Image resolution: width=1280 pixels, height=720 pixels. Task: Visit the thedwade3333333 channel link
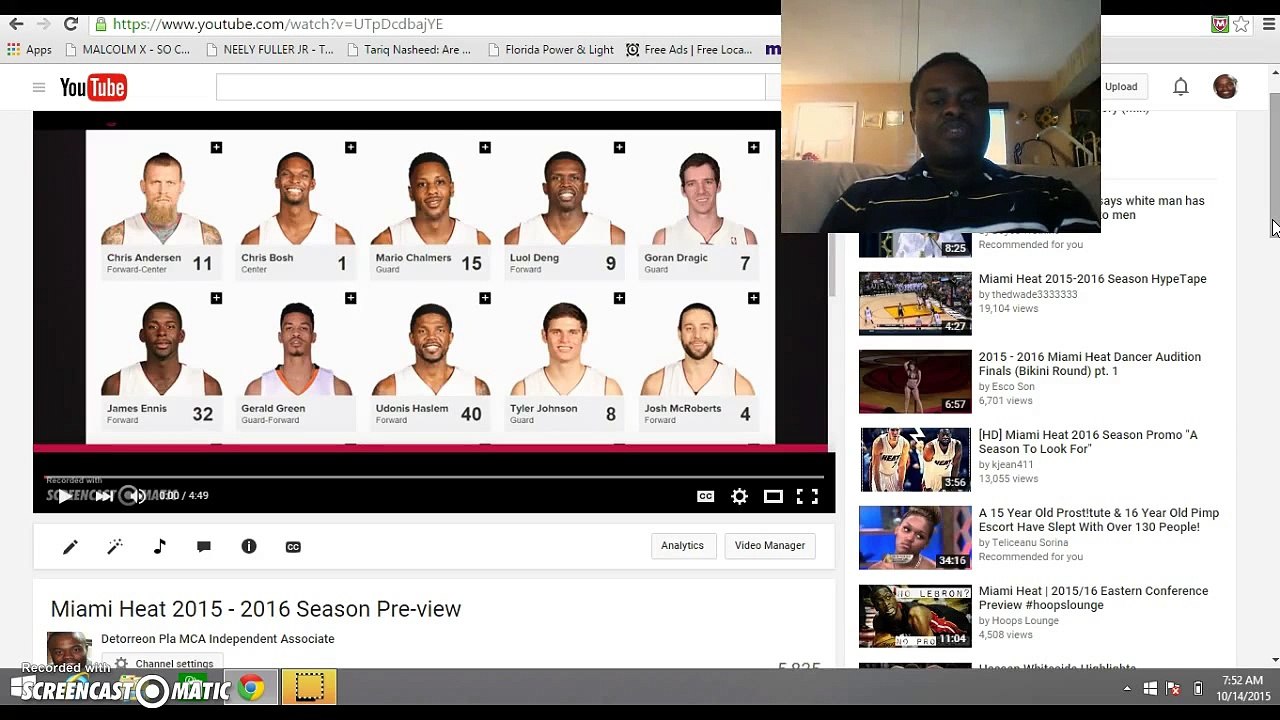[1034, 295]
